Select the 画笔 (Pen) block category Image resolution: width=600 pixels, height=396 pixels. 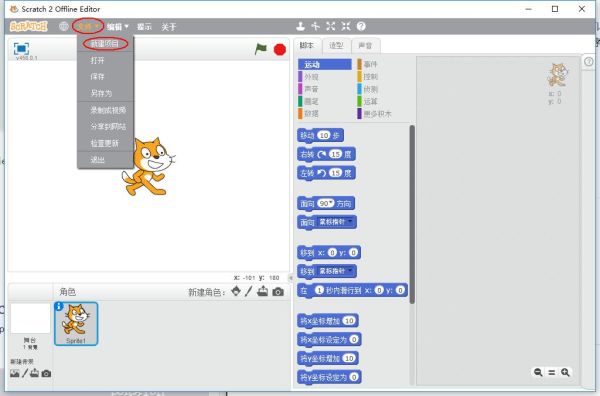[x=324, y=101]
